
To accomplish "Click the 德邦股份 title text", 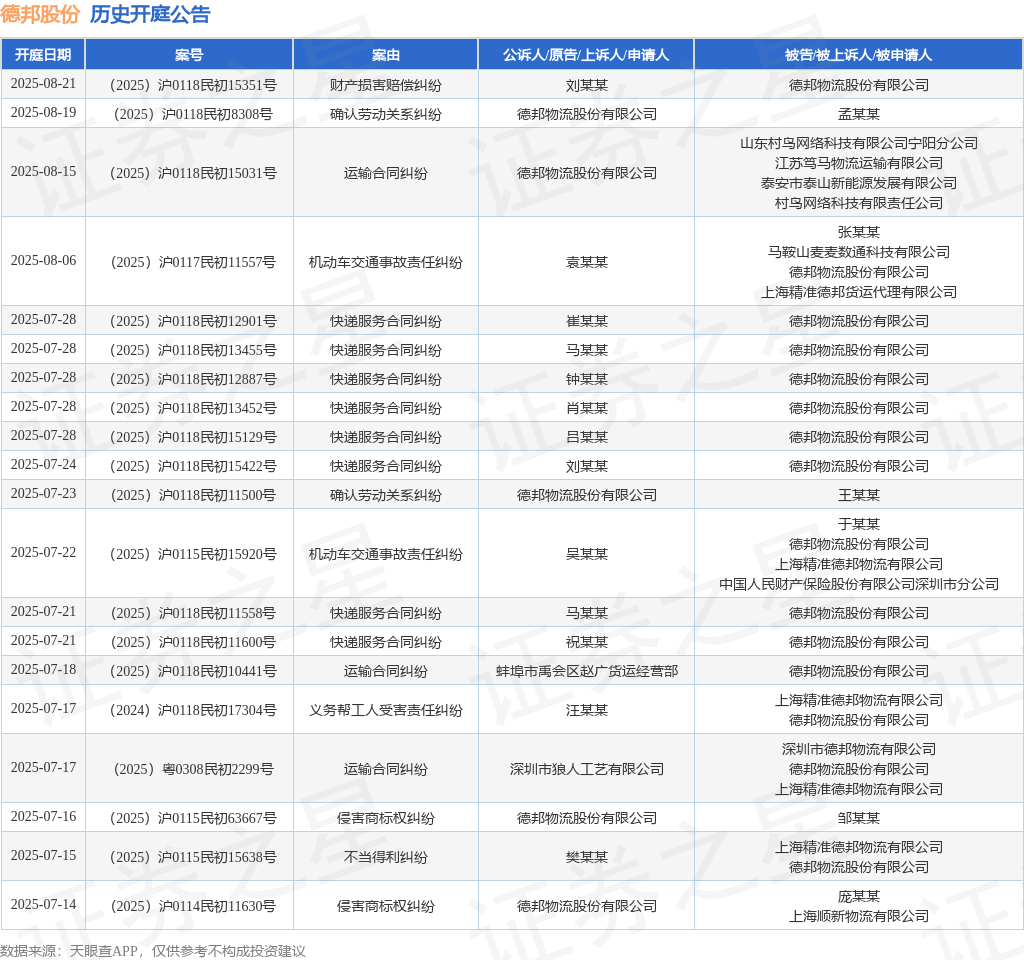I will point(40,14).
